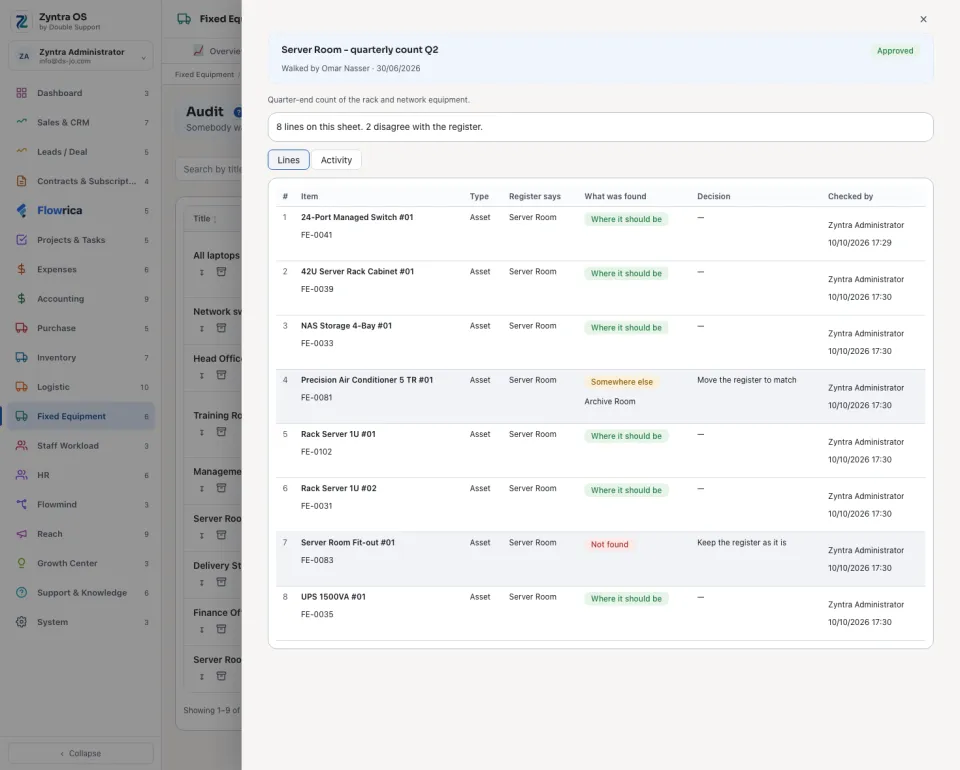
Task: Click the 'Somewhere else' status badge
Action: (x=621, y=382)
